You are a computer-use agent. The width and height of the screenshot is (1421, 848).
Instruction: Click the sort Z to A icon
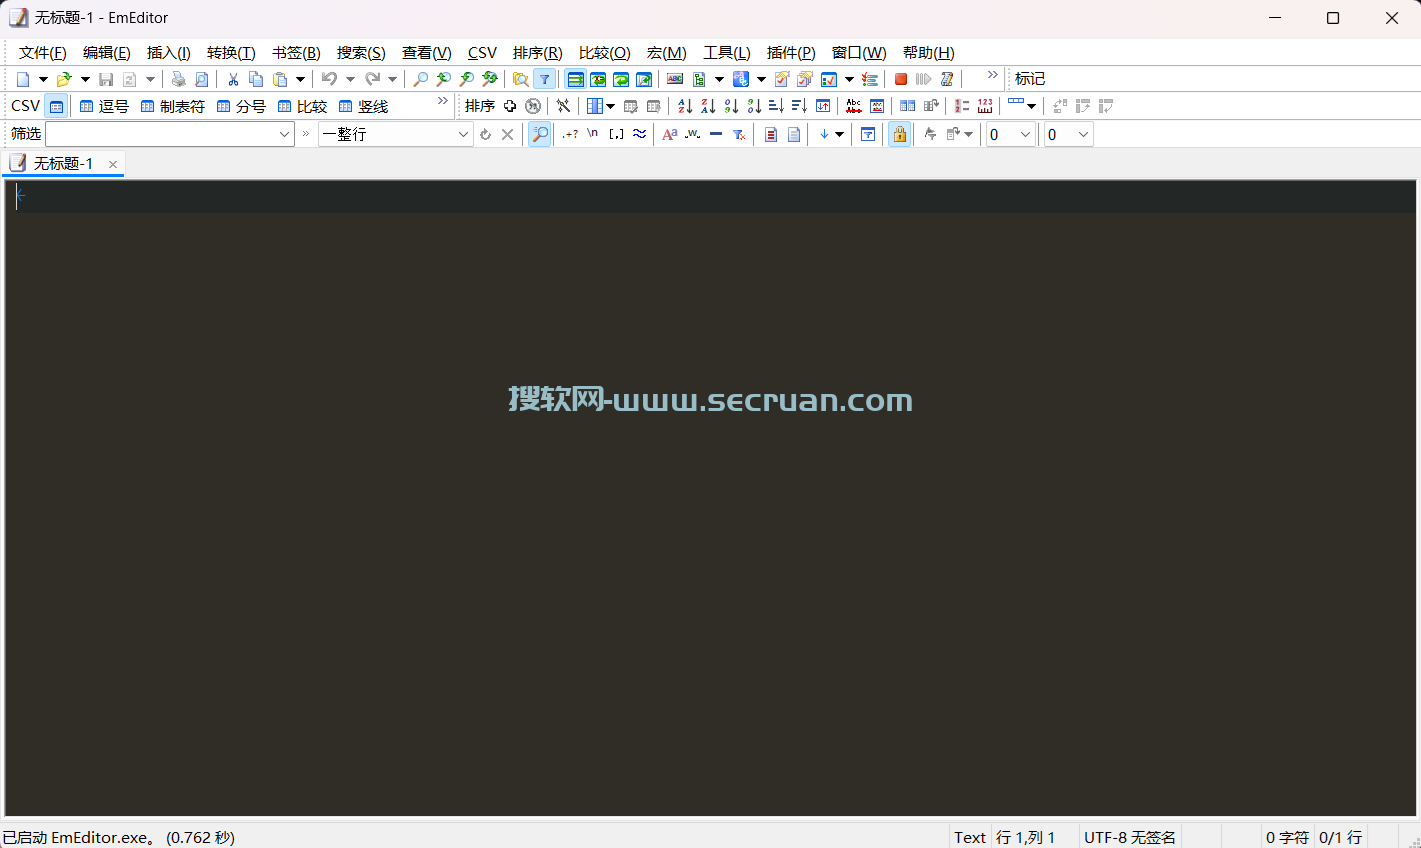708,106
